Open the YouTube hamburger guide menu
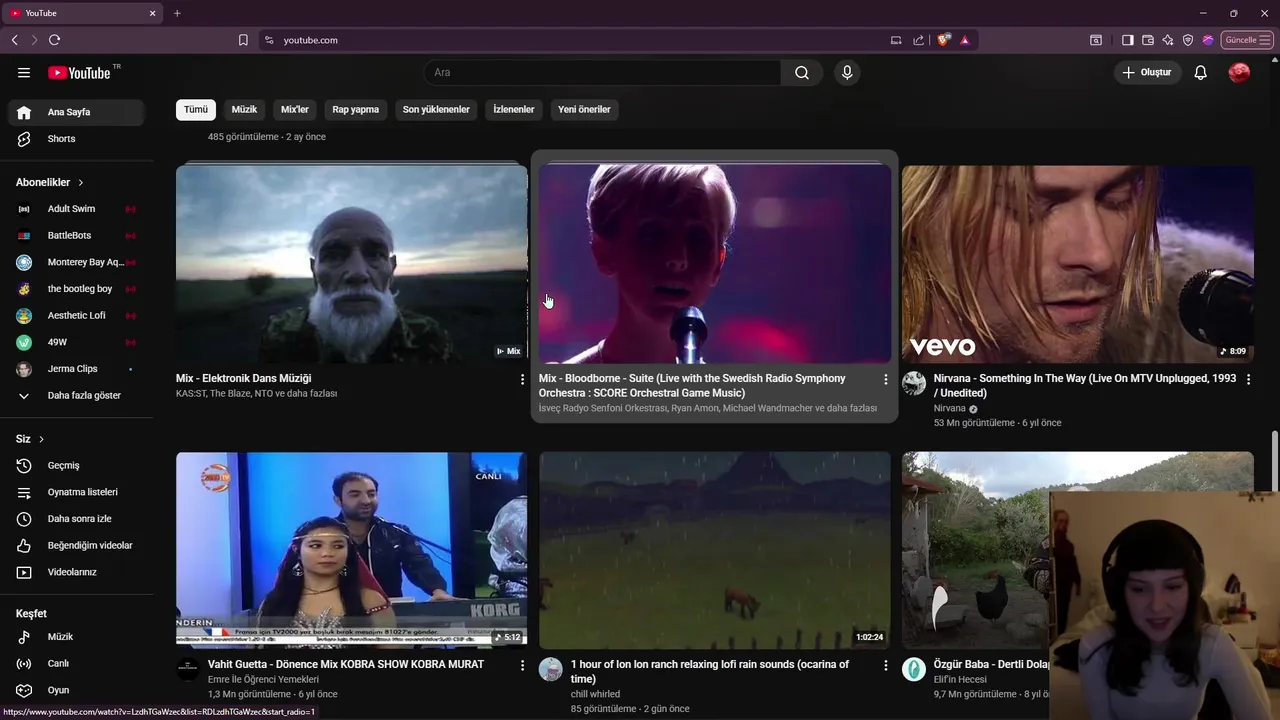 (x=24, y=72)
